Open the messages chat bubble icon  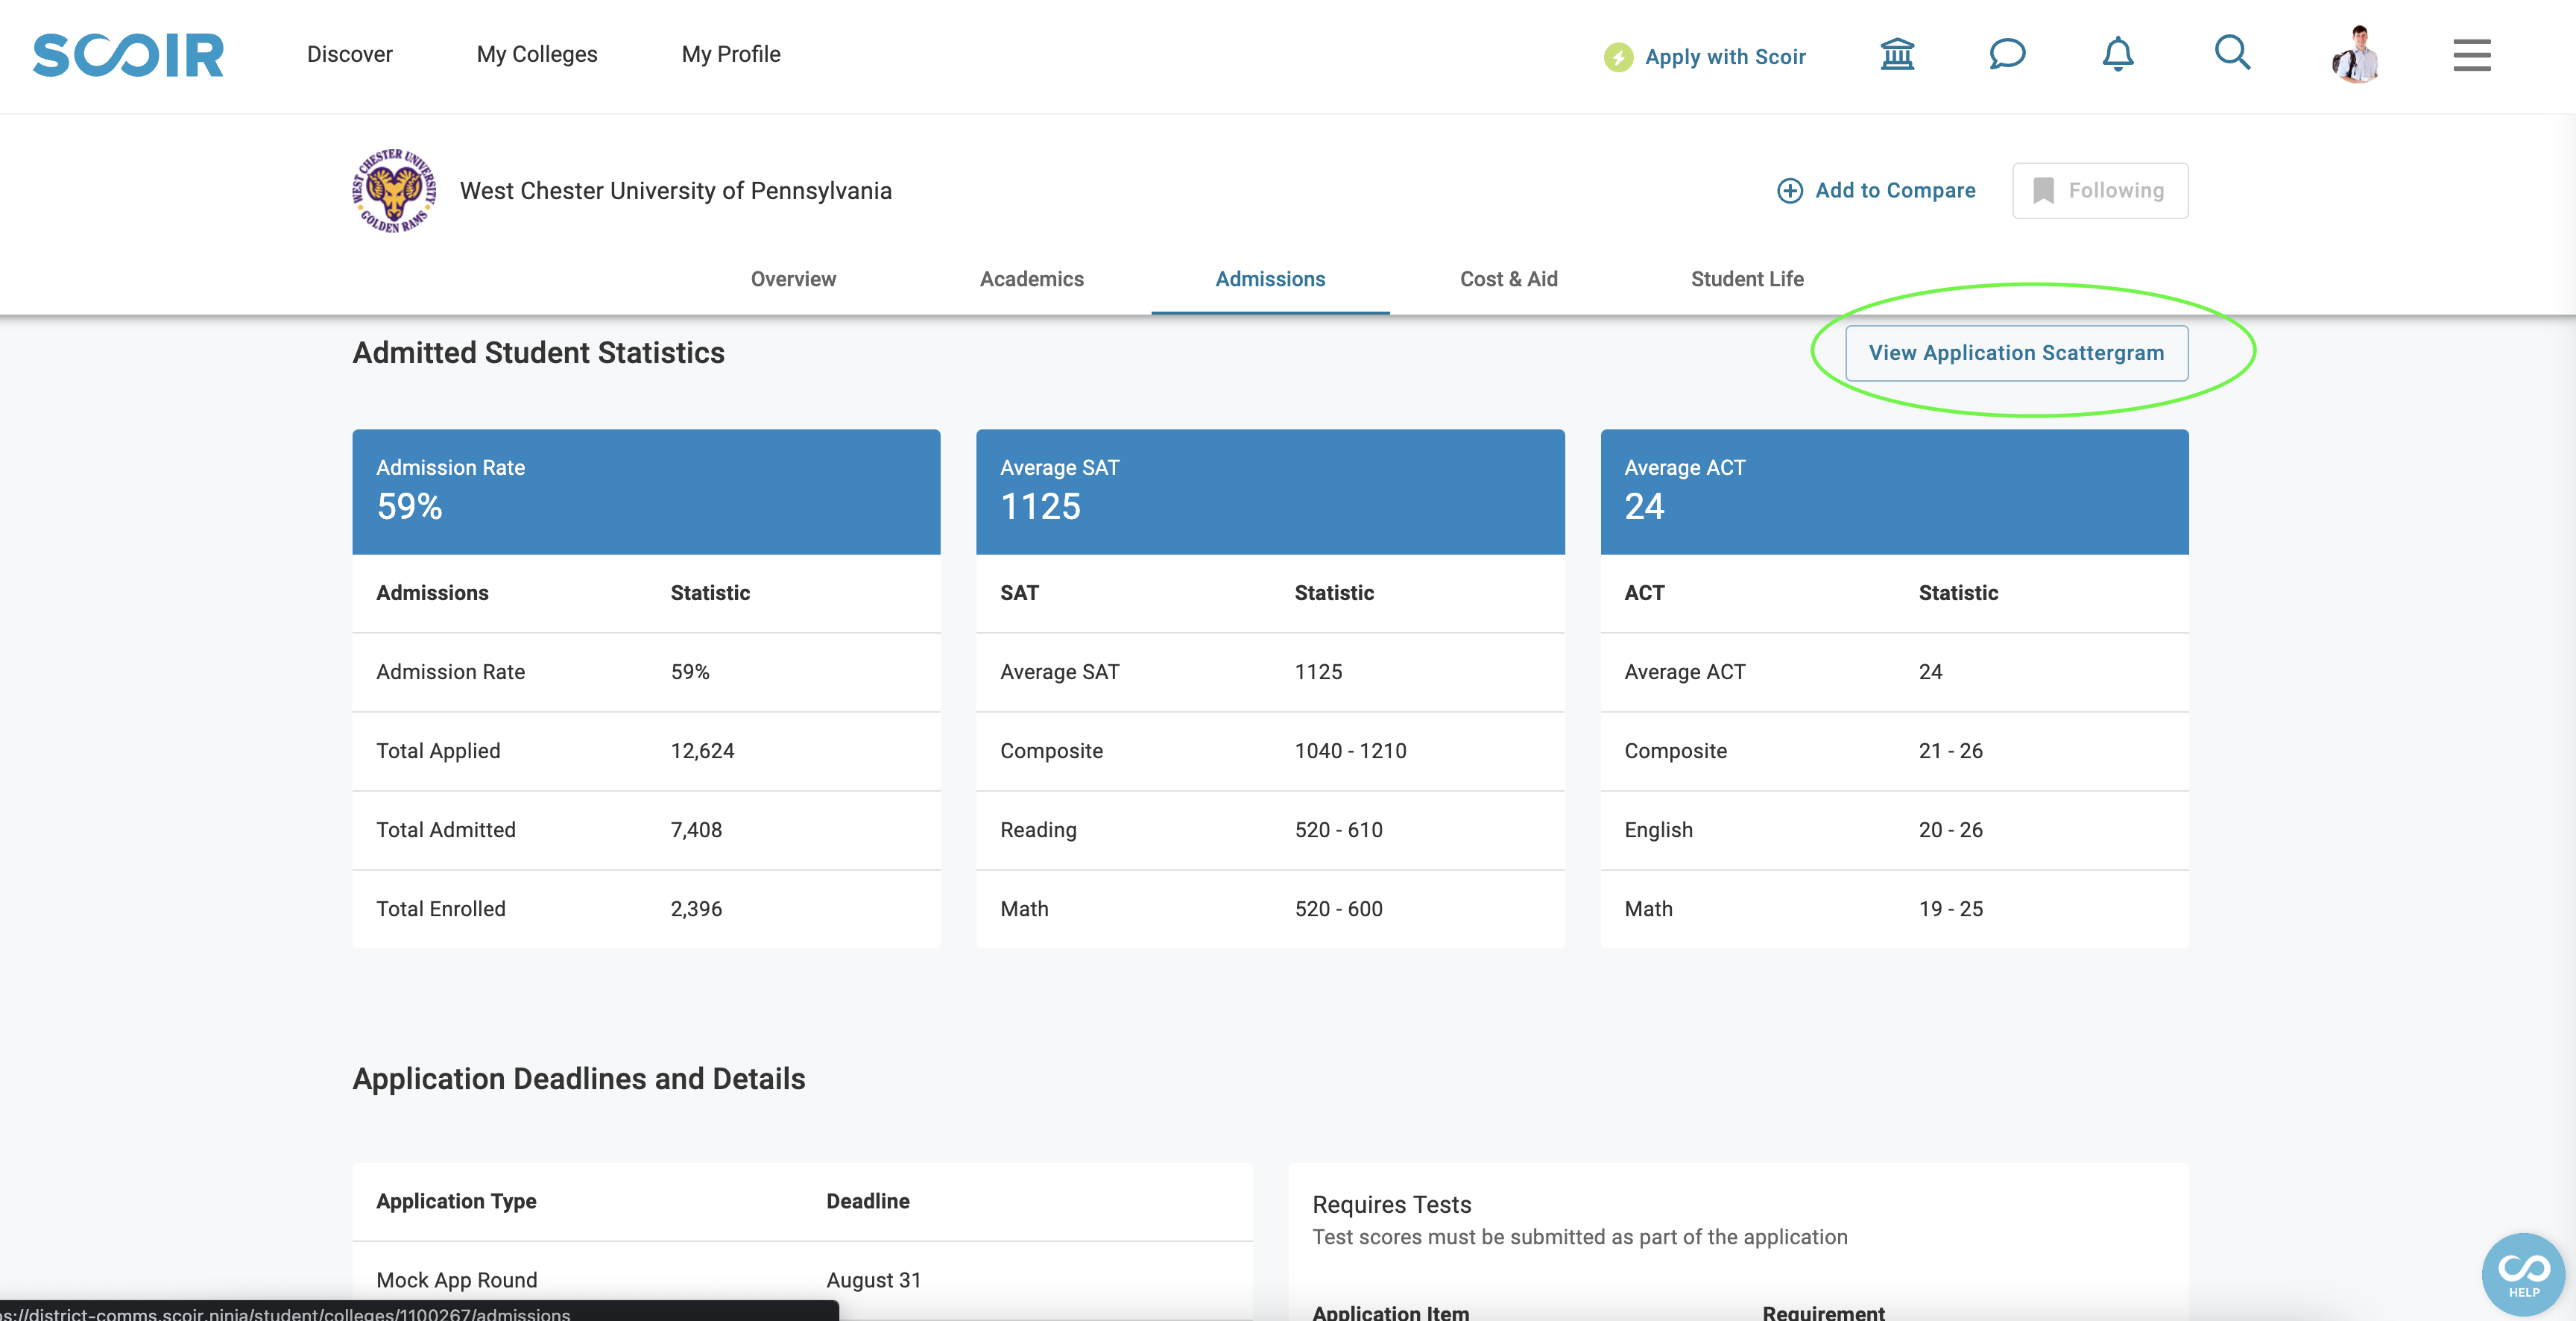2007,54
